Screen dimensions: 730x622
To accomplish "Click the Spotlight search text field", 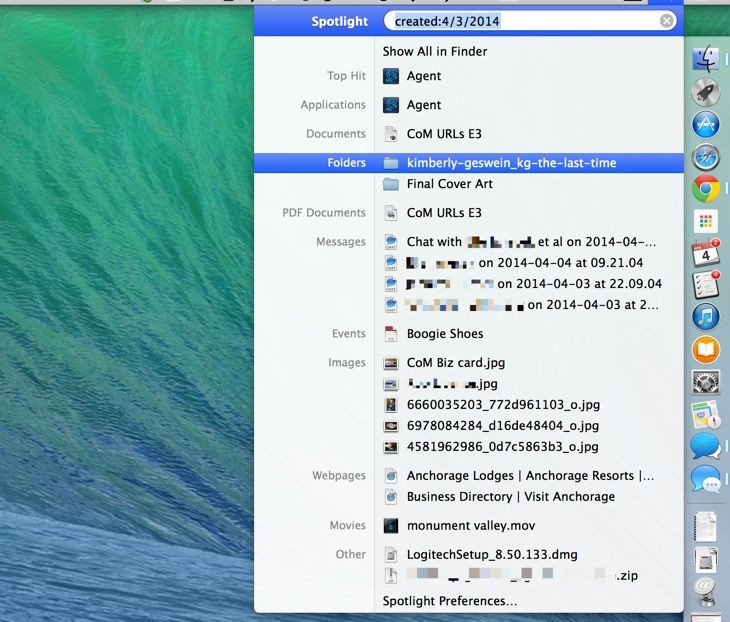I will pos(520,21).
